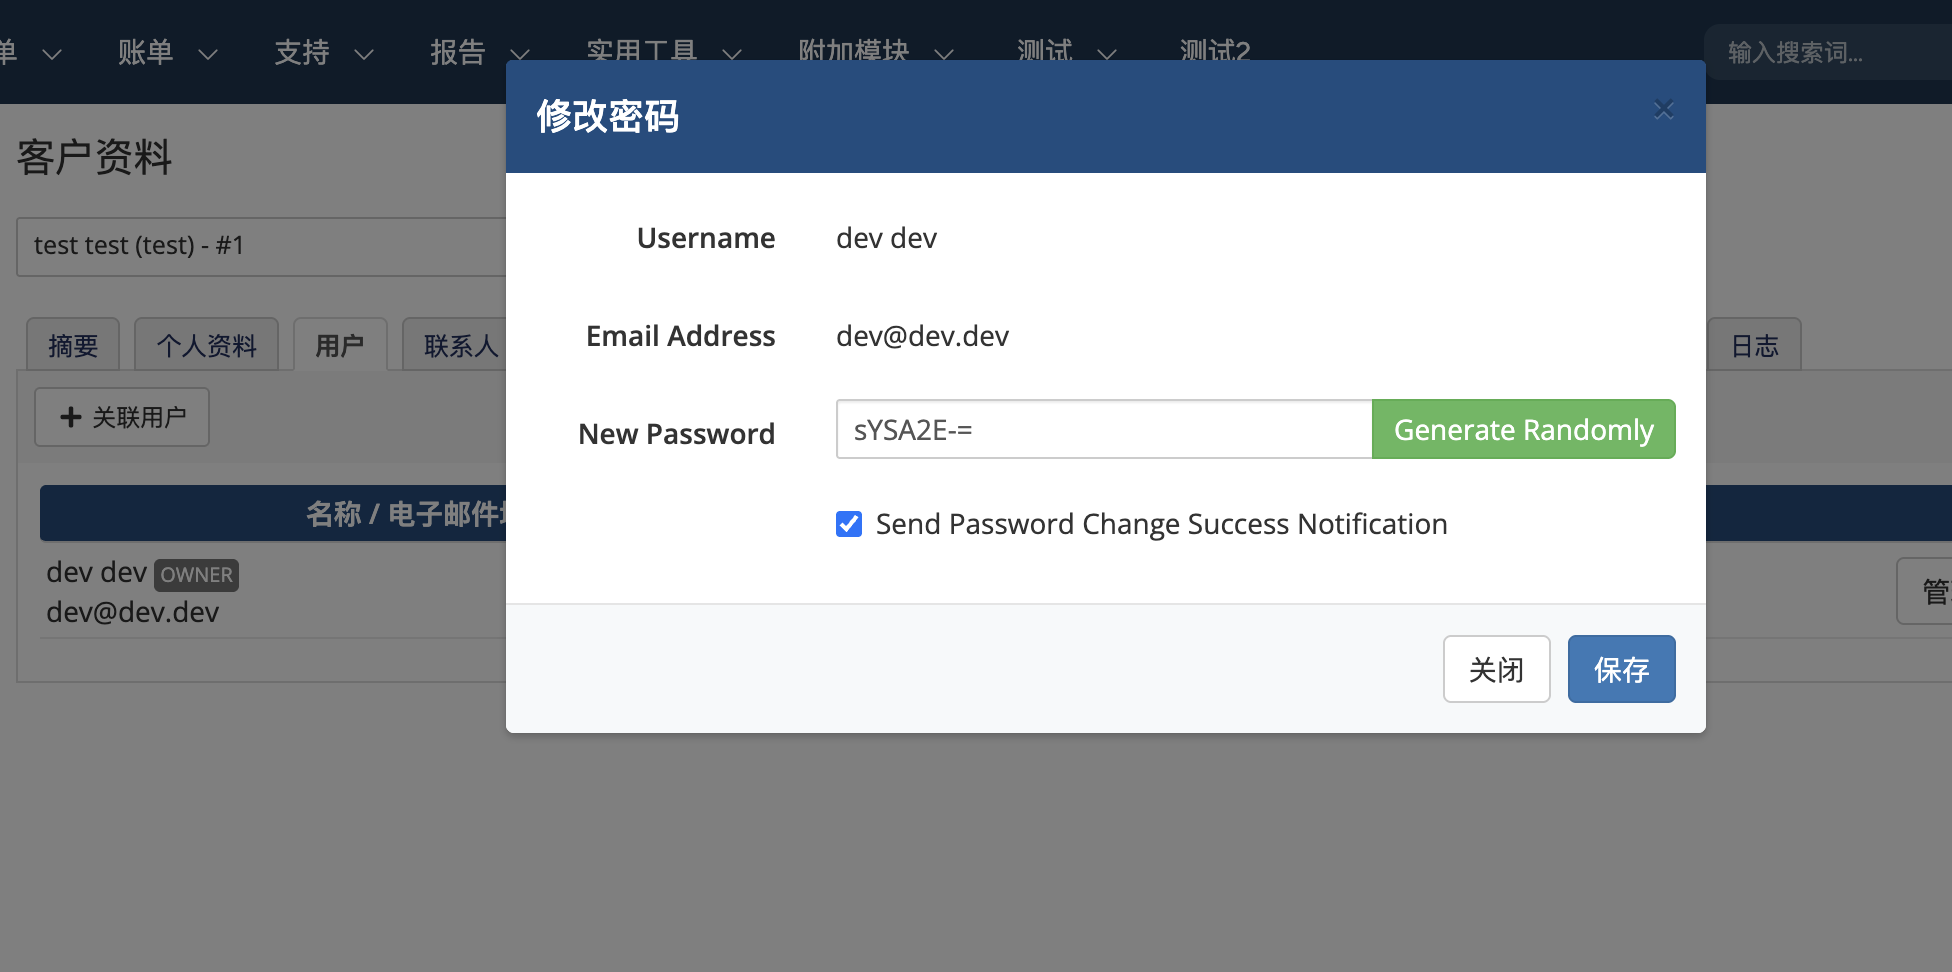Screen dimensions: 1952x972
Task: Open the 测试2 menu item
Action: [1214, 50]
